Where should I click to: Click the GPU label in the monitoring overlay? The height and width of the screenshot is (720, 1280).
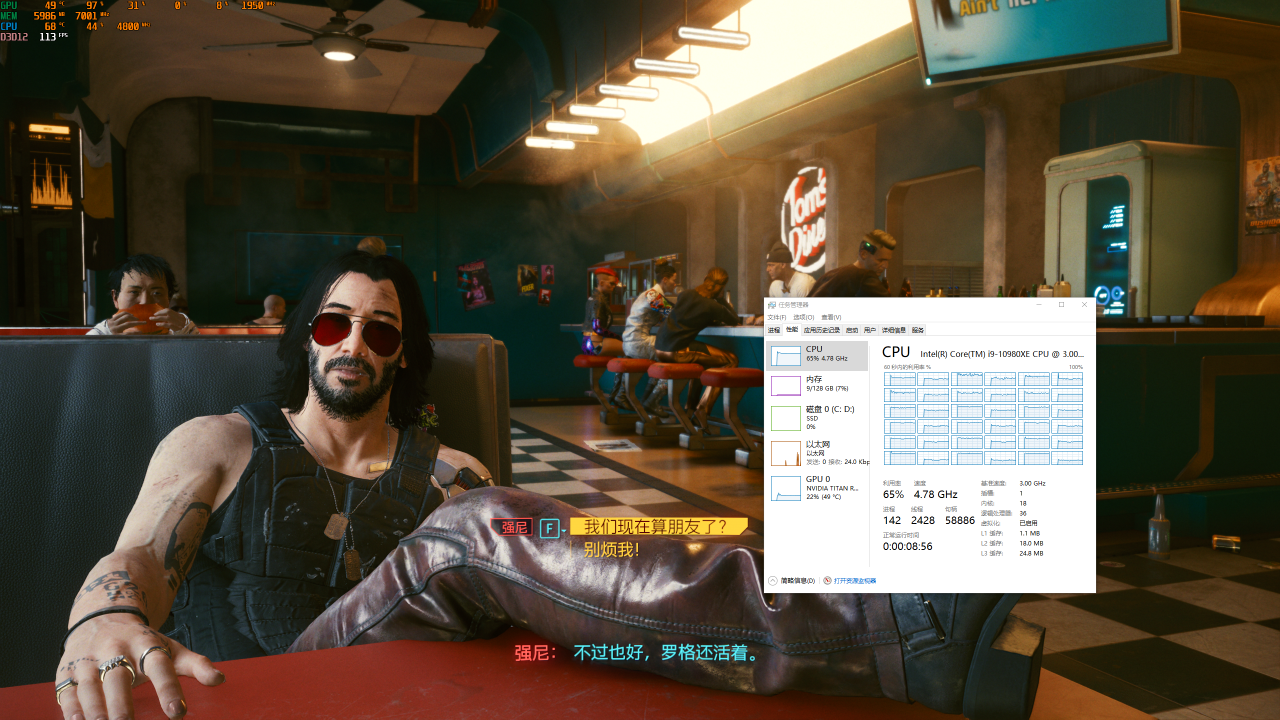coord(9,5)
